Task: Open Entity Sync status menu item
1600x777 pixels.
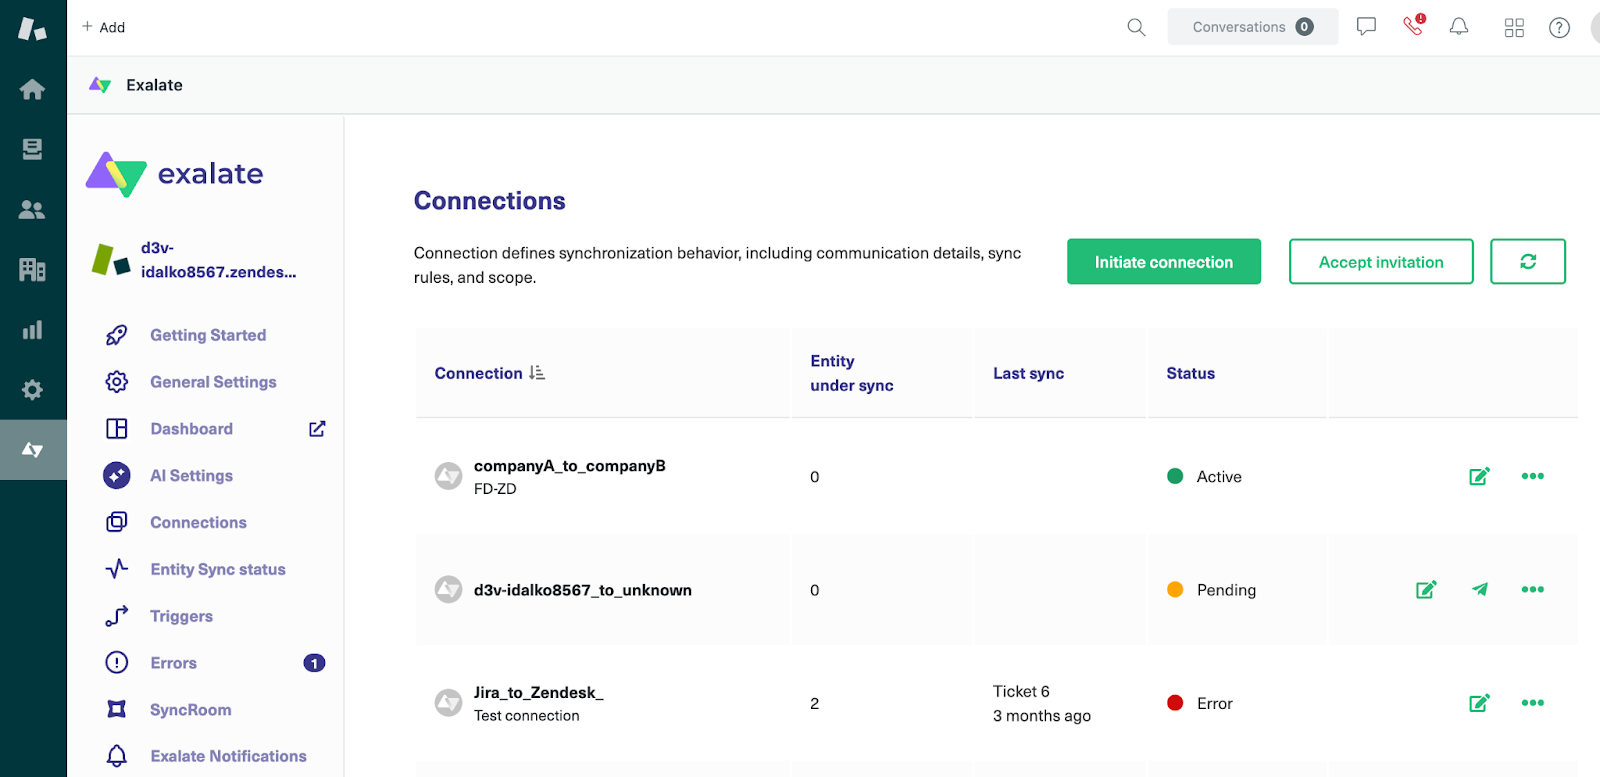Action: pyautogui.click(x=217, y=569)
